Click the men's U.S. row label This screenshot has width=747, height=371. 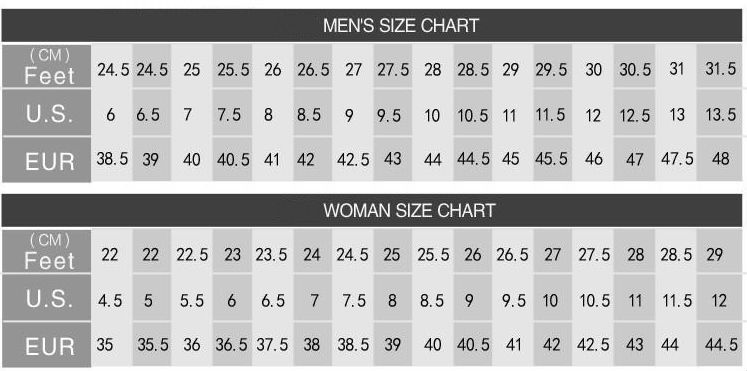(x=46, y=112)
